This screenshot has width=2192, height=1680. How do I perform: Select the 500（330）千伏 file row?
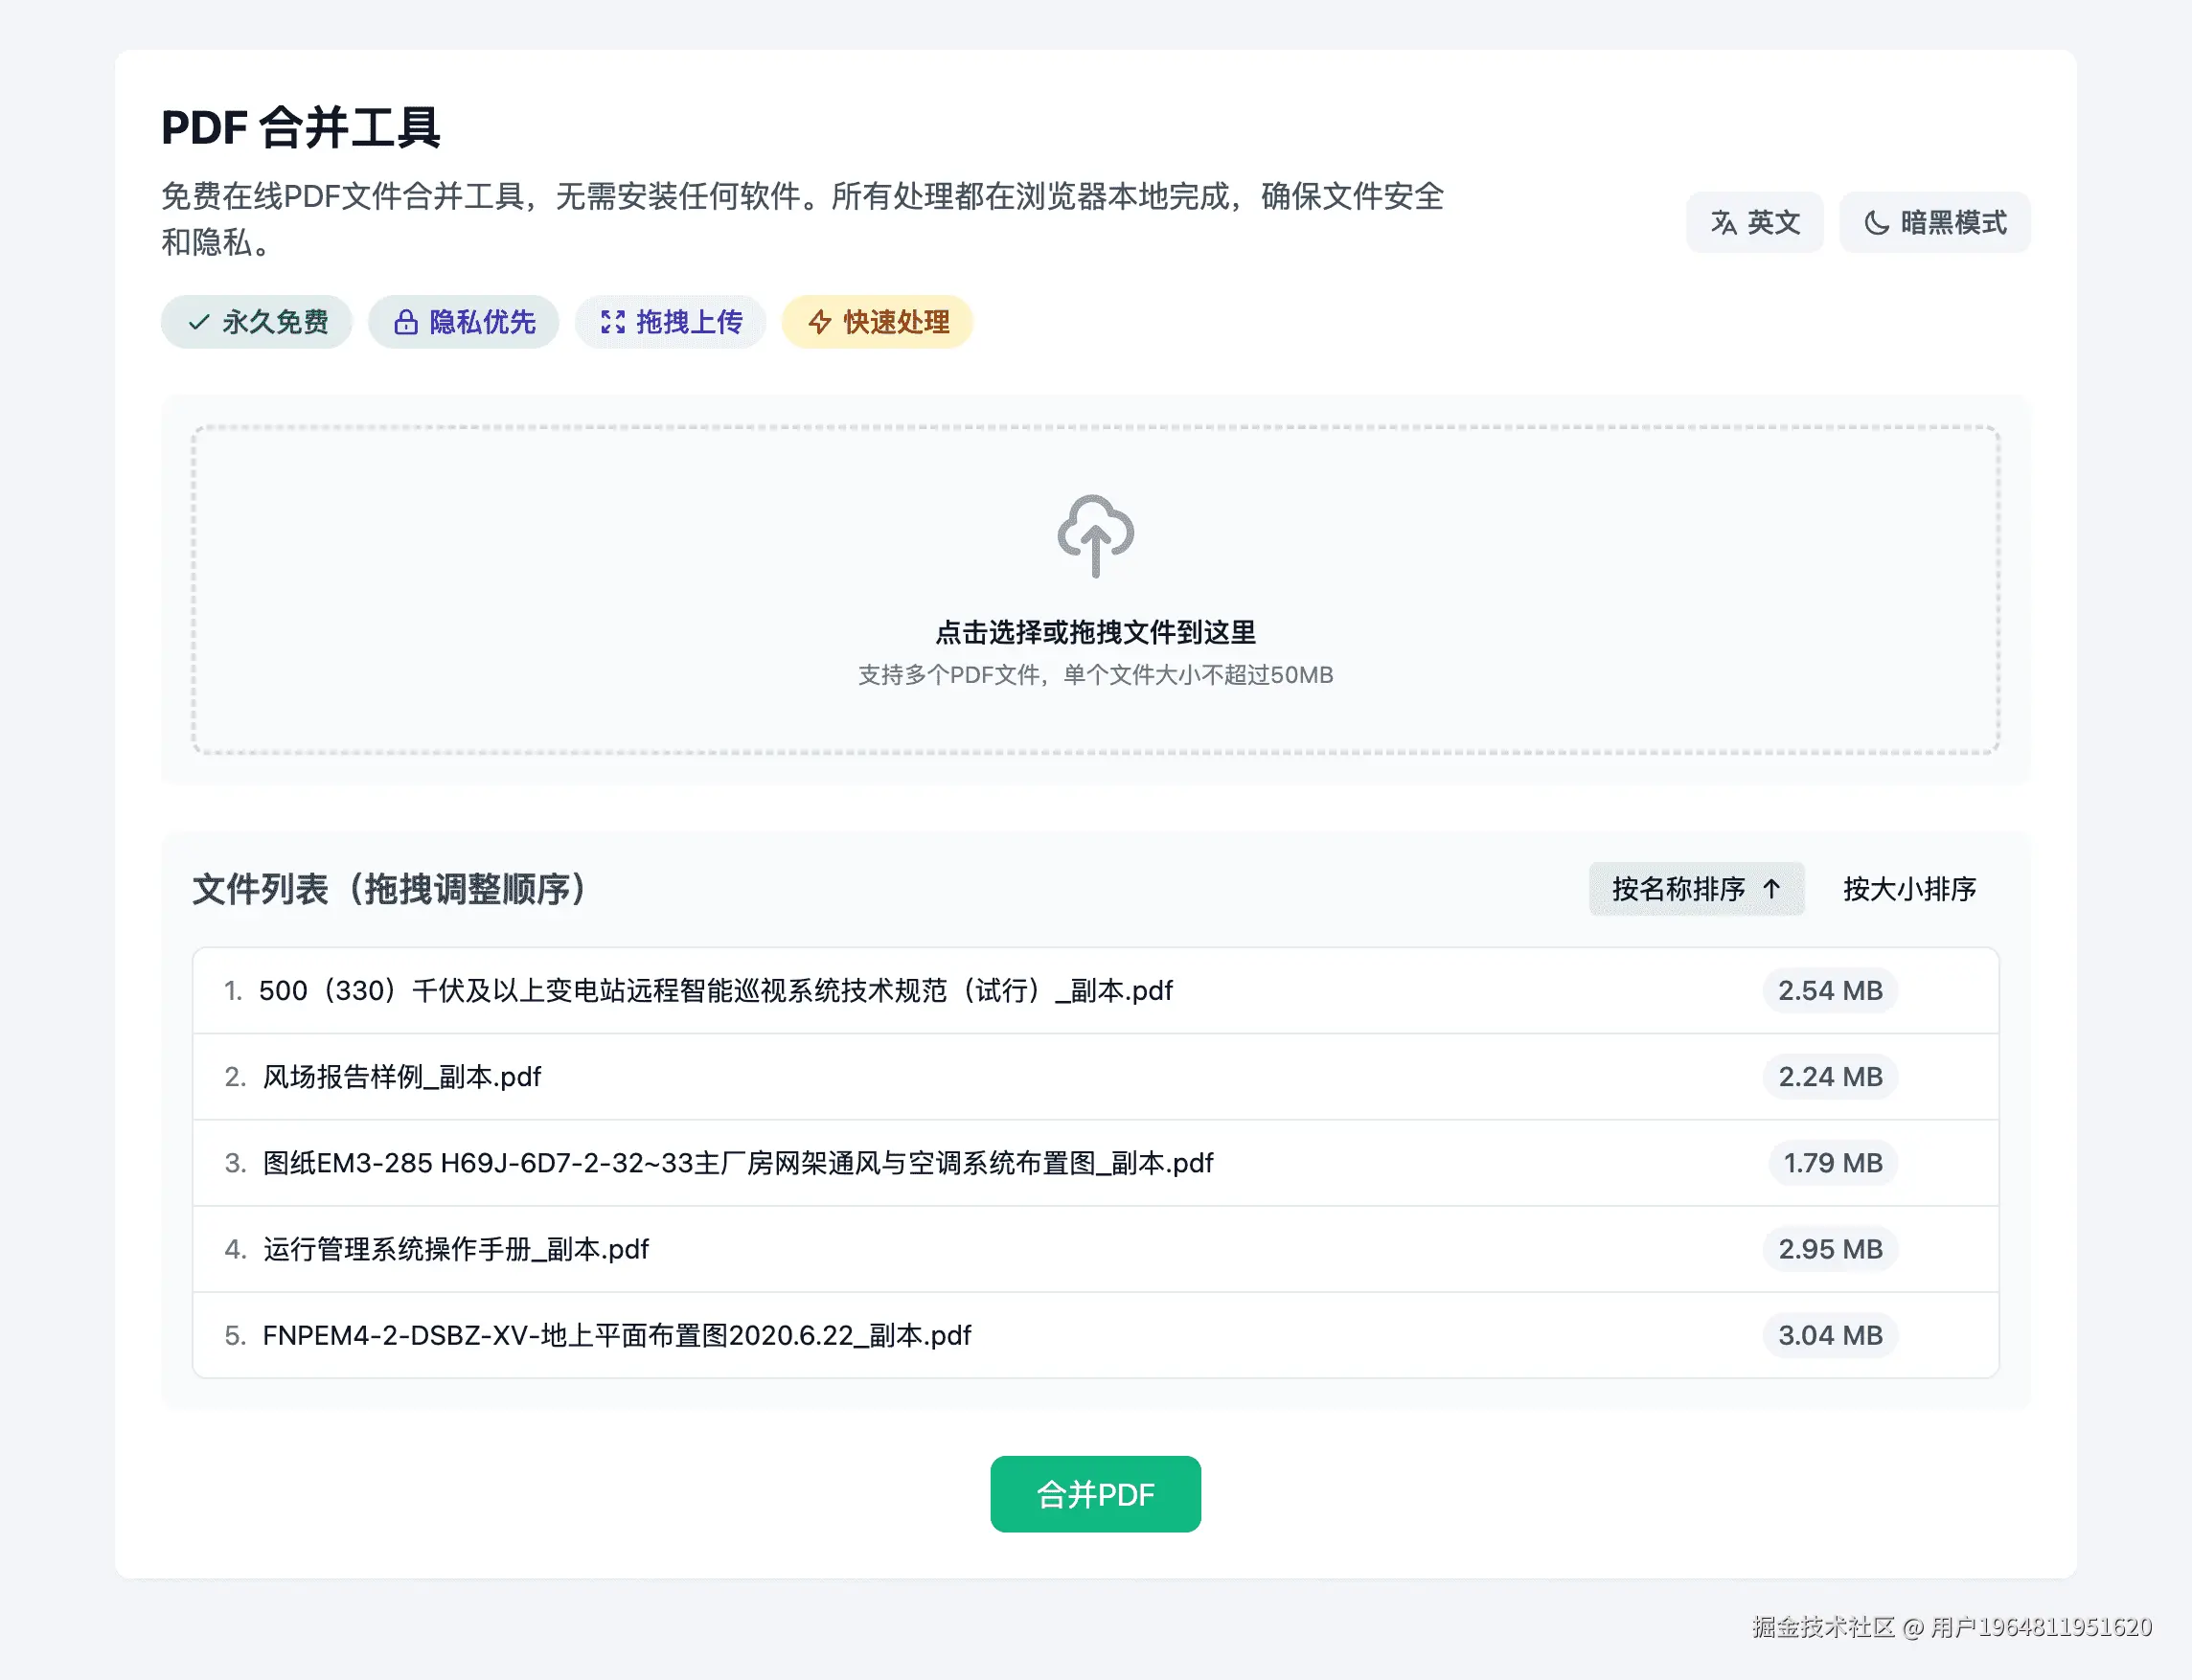point(715,991)
